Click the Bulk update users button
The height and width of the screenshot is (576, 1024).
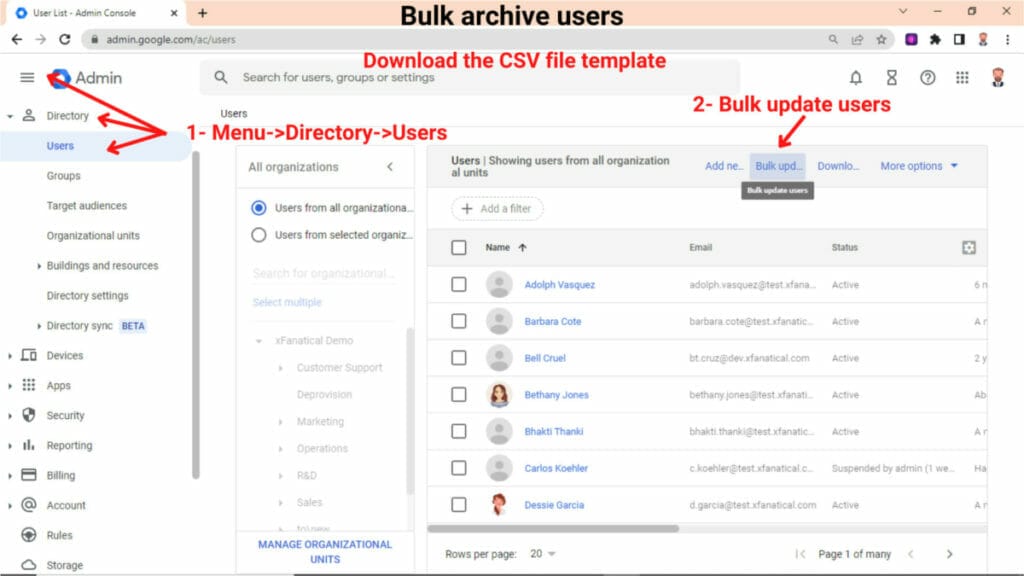tap(778, 166)
